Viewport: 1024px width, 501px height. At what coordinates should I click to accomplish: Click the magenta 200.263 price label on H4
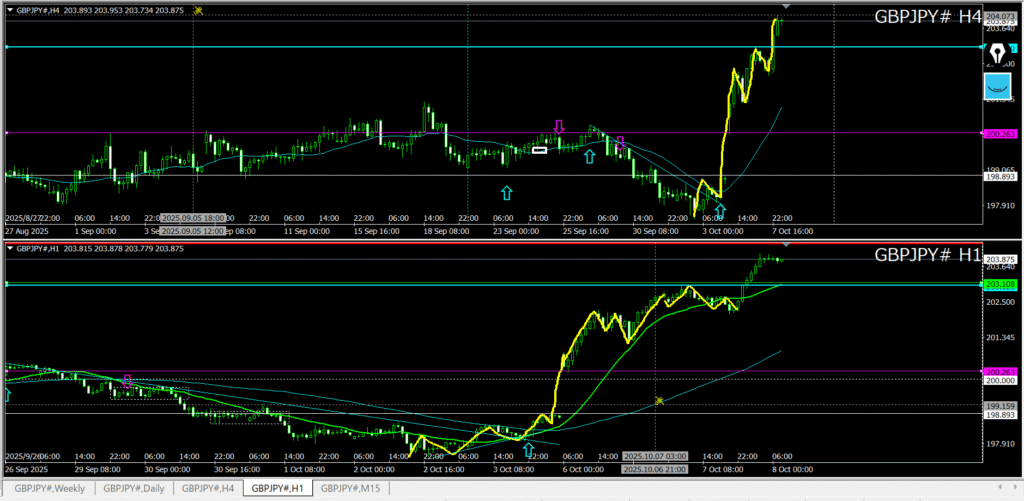[x=1000, y=133]
